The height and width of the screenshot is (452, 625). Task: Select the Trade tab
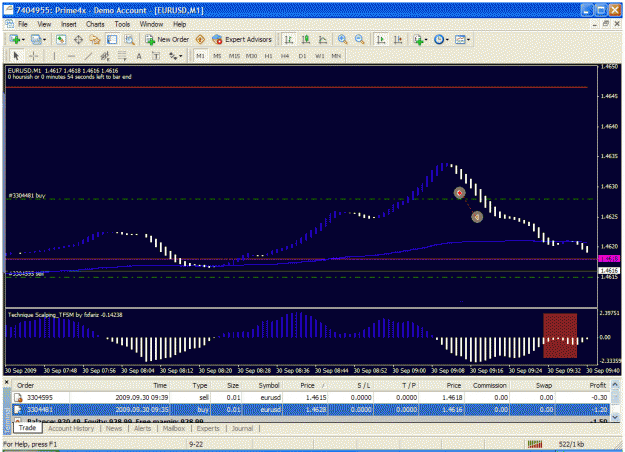28,428
